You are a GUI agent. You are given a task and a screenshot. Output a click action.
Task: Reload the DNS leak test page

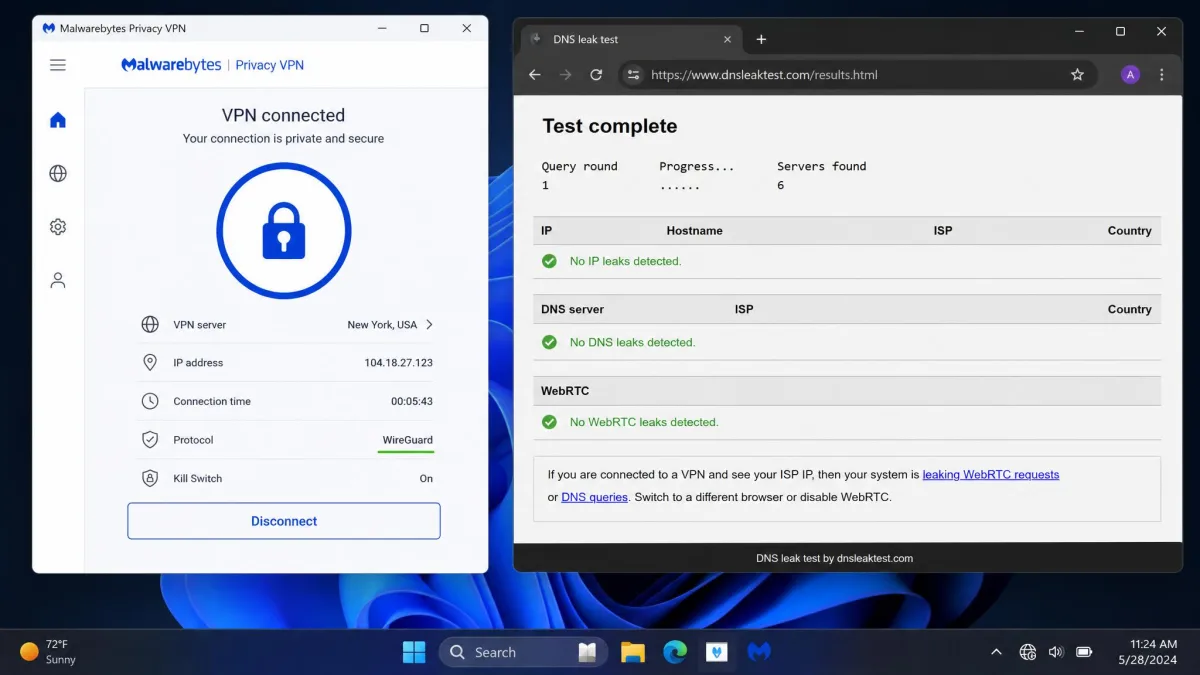596,75
